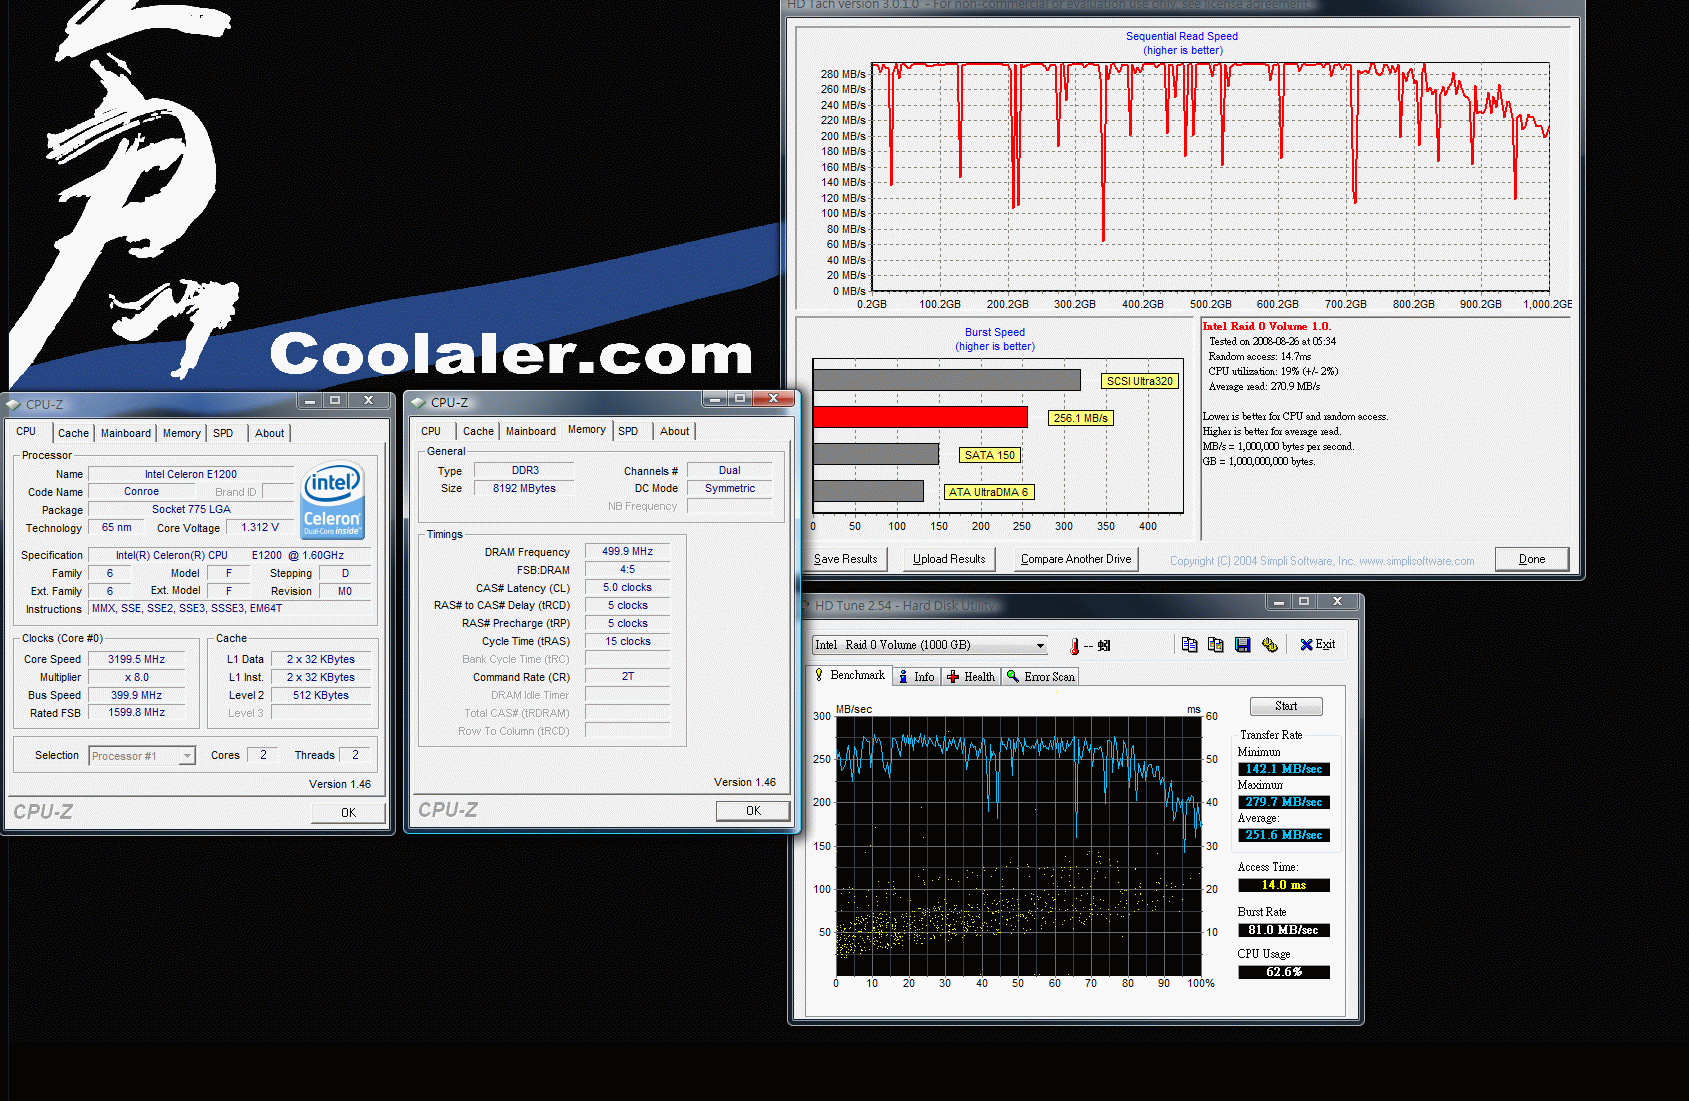Open CPU tab in Memory CPU-Z window
Image resolution: width=1689 pixels, height=1101 pixels.
431,431
